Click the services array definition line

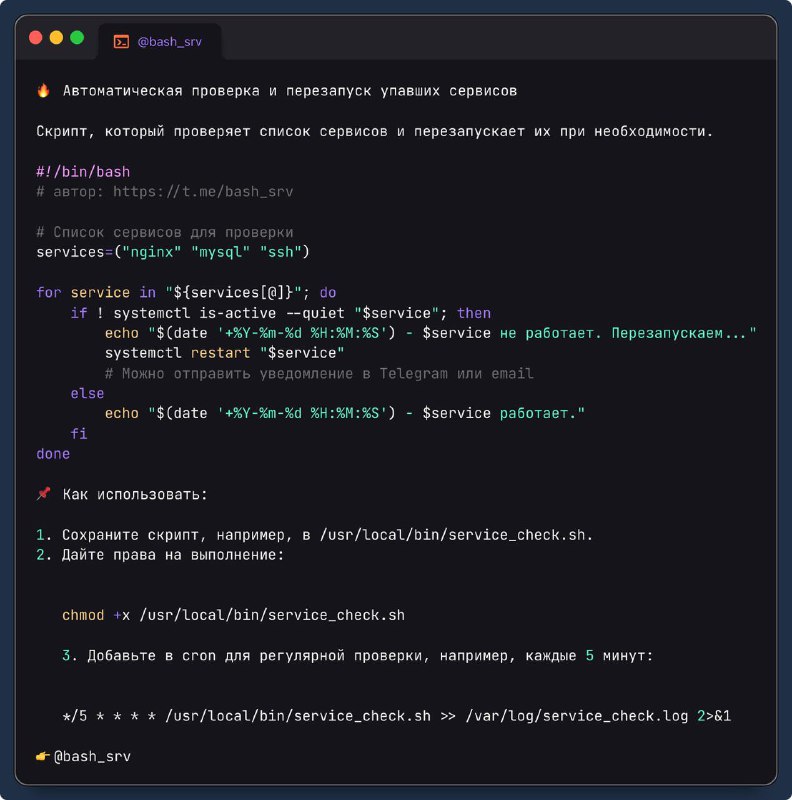173,252
